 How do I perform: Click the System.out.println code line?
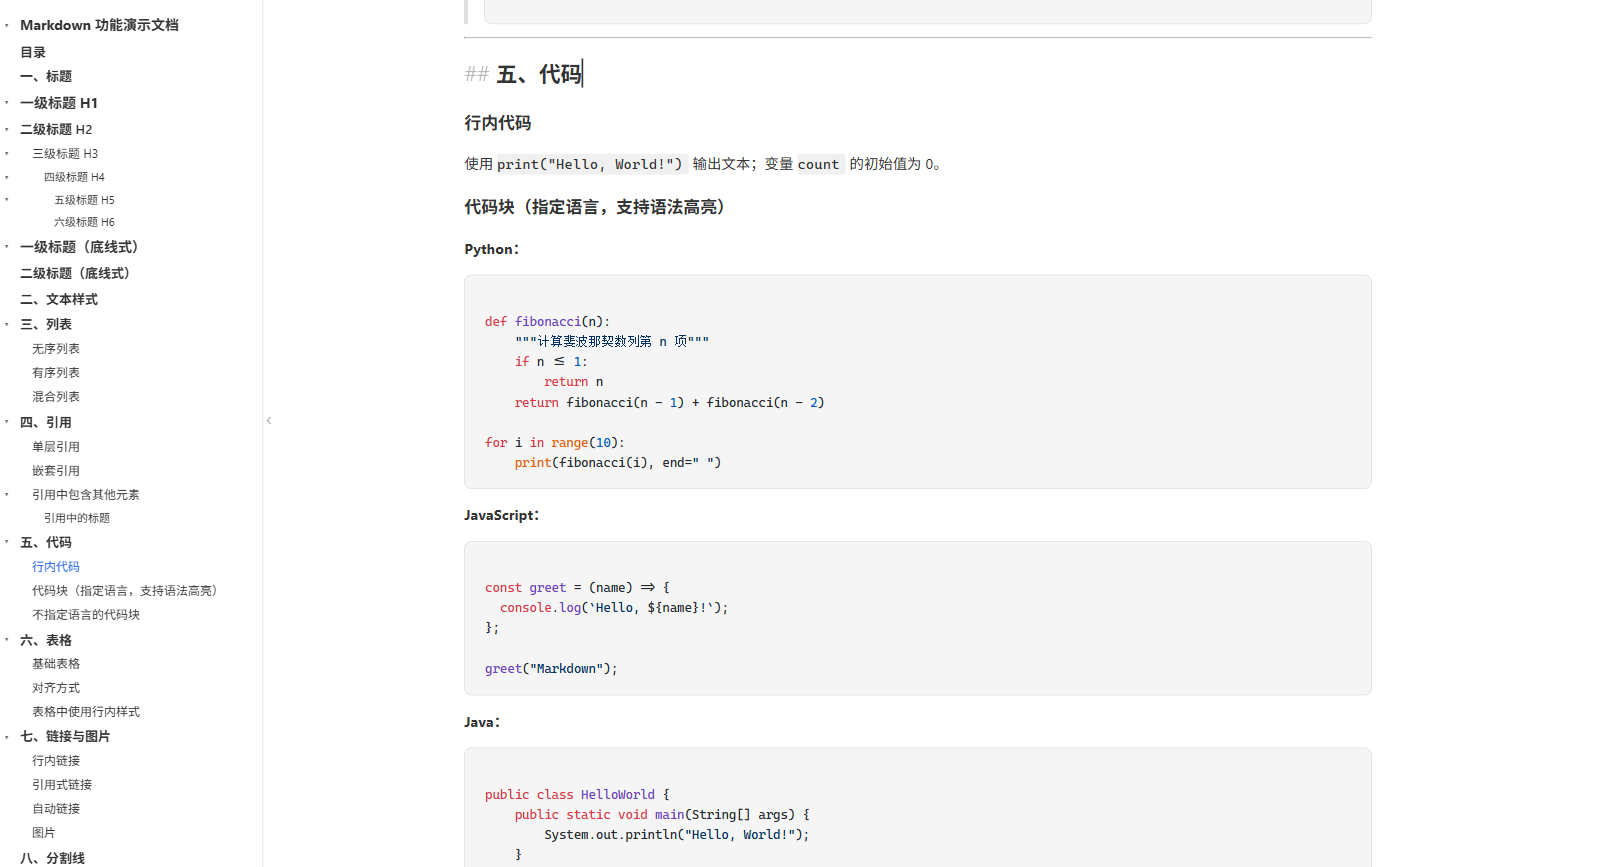pos(677,834)
